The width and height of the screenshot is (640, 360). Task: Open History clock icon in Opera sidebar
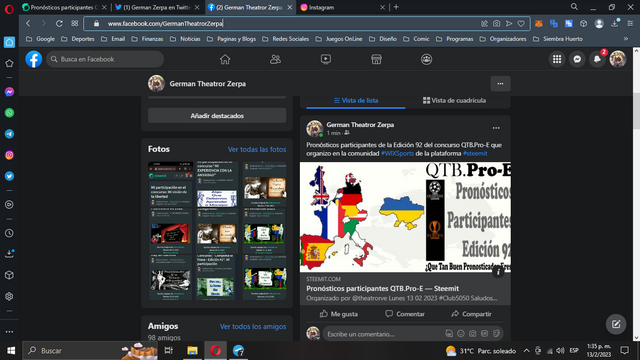[9, 233]
